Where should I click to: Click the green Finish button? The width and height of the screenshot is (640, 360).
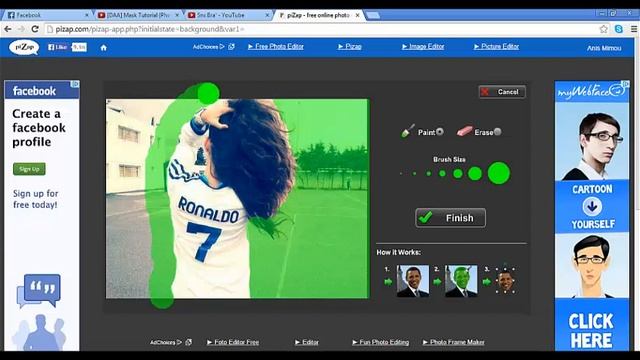coord(451,218)
